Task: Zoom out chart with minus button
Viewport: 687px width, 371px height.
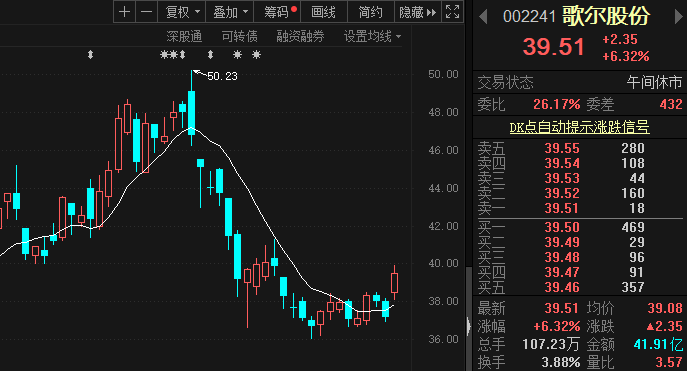Action: coord(146,12)
